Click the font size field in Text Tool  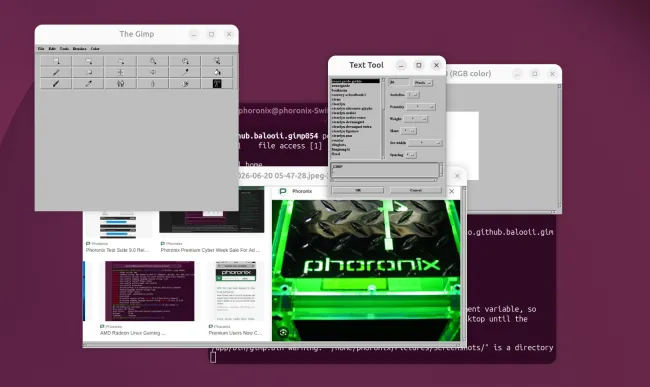click(399, 83)
